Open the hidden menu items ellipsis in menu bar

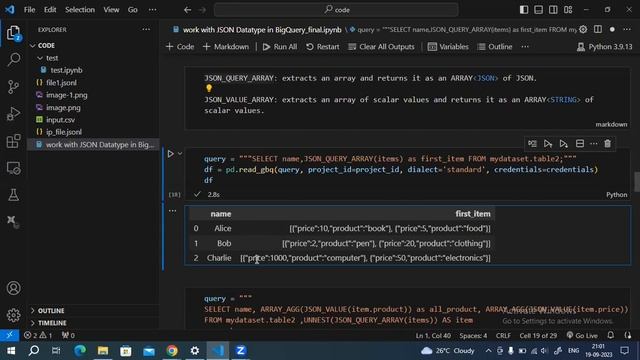(x=152, y=10)
